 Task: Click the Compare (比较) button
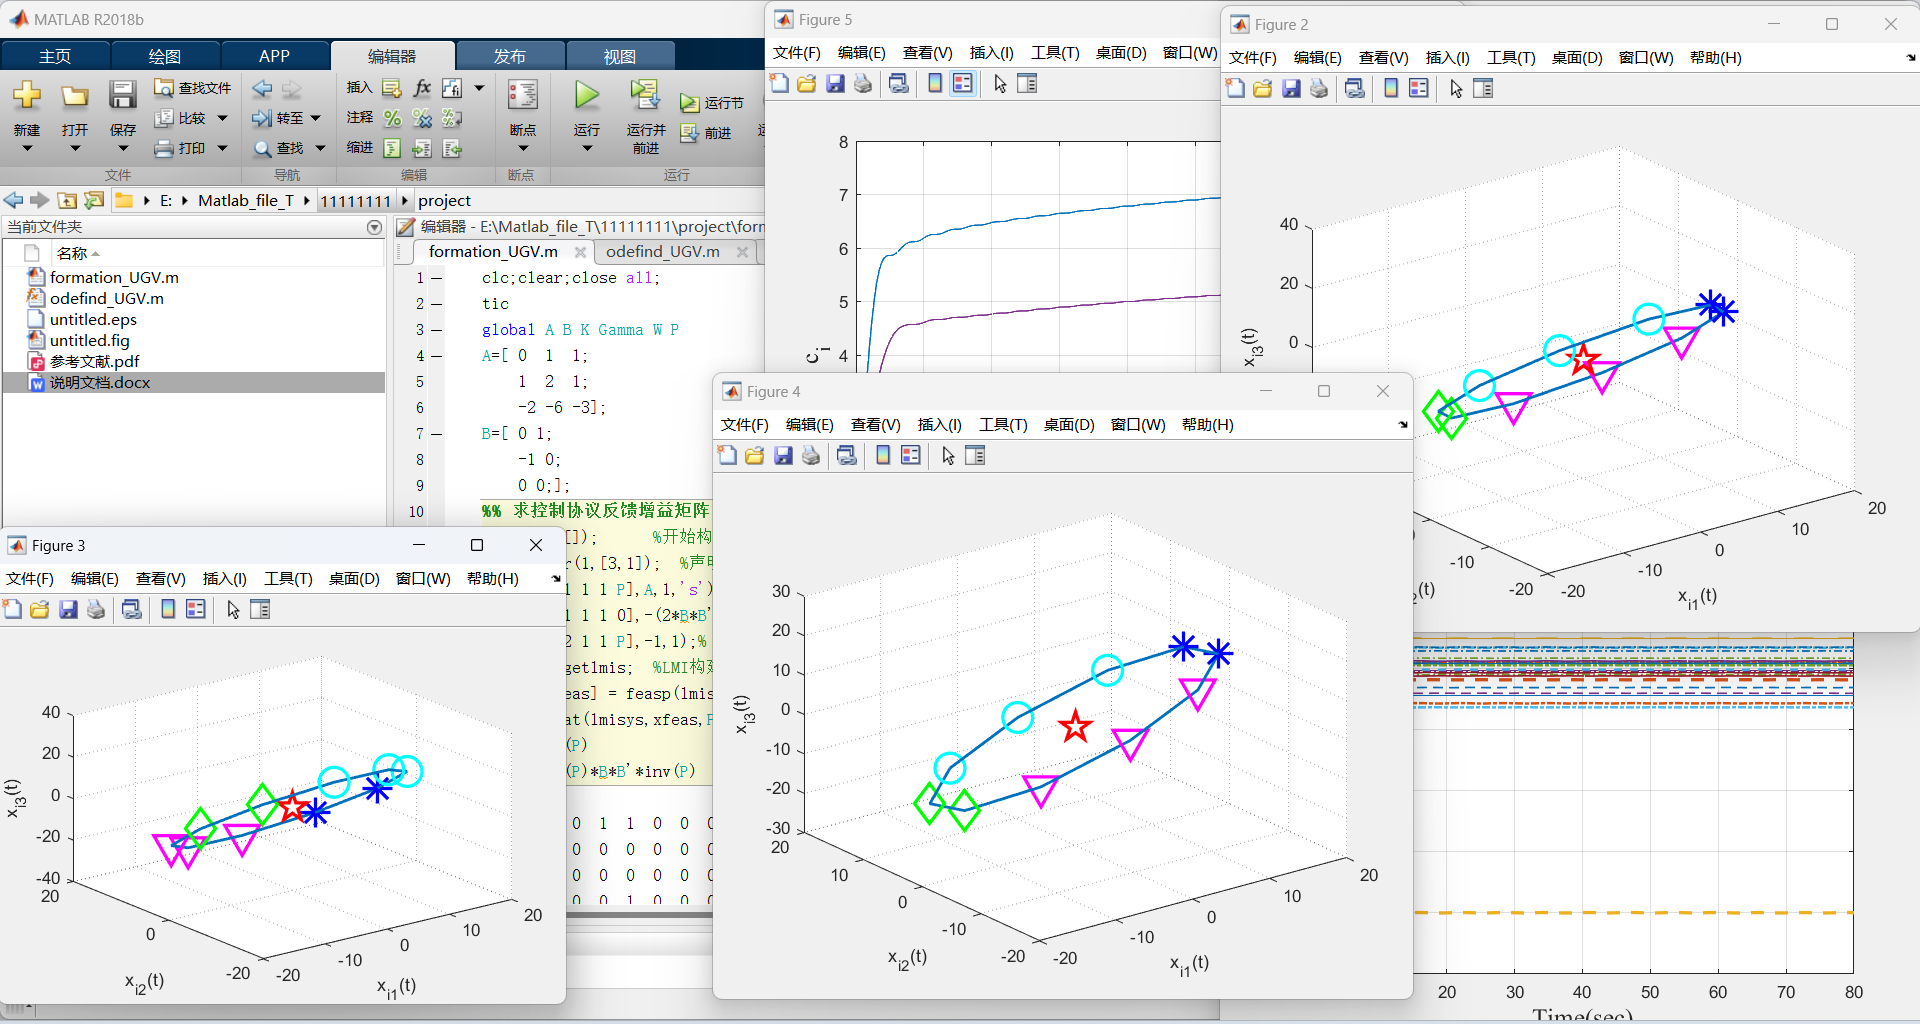pos(180,118)
